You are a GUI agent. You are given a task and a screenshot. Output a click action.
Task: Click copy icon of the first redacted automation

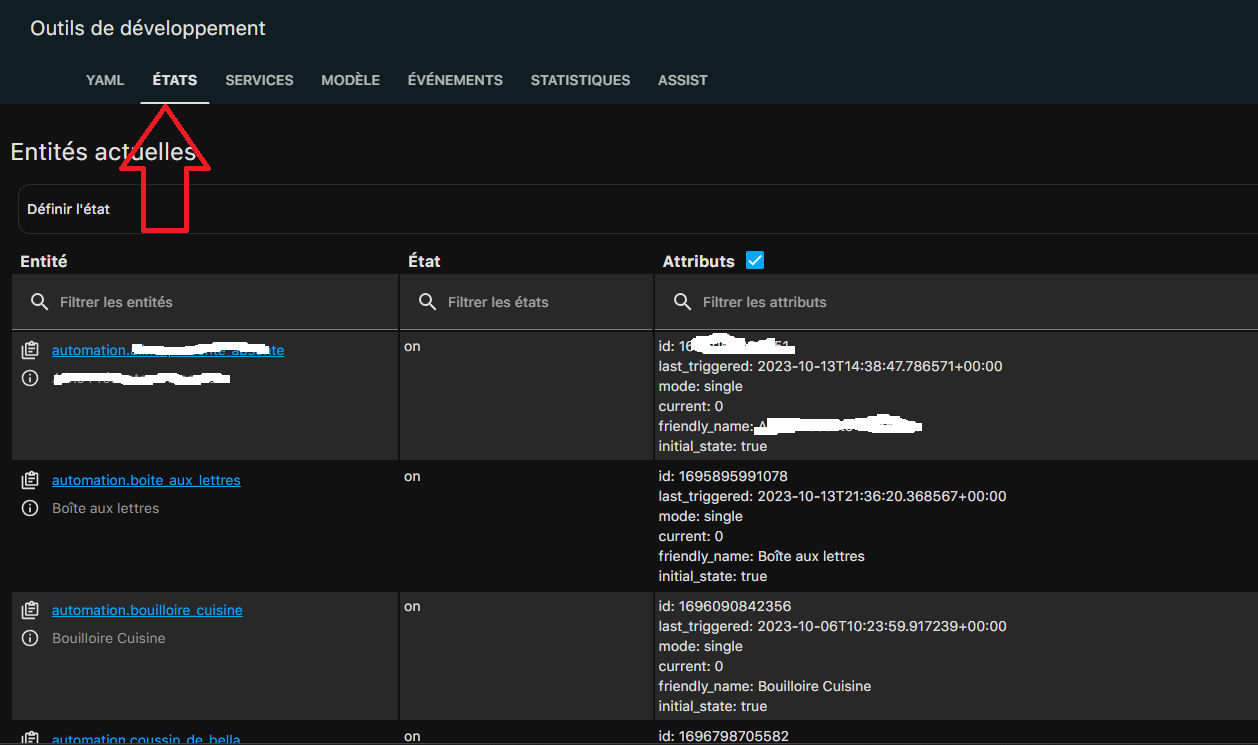click(x=30, y=351)
